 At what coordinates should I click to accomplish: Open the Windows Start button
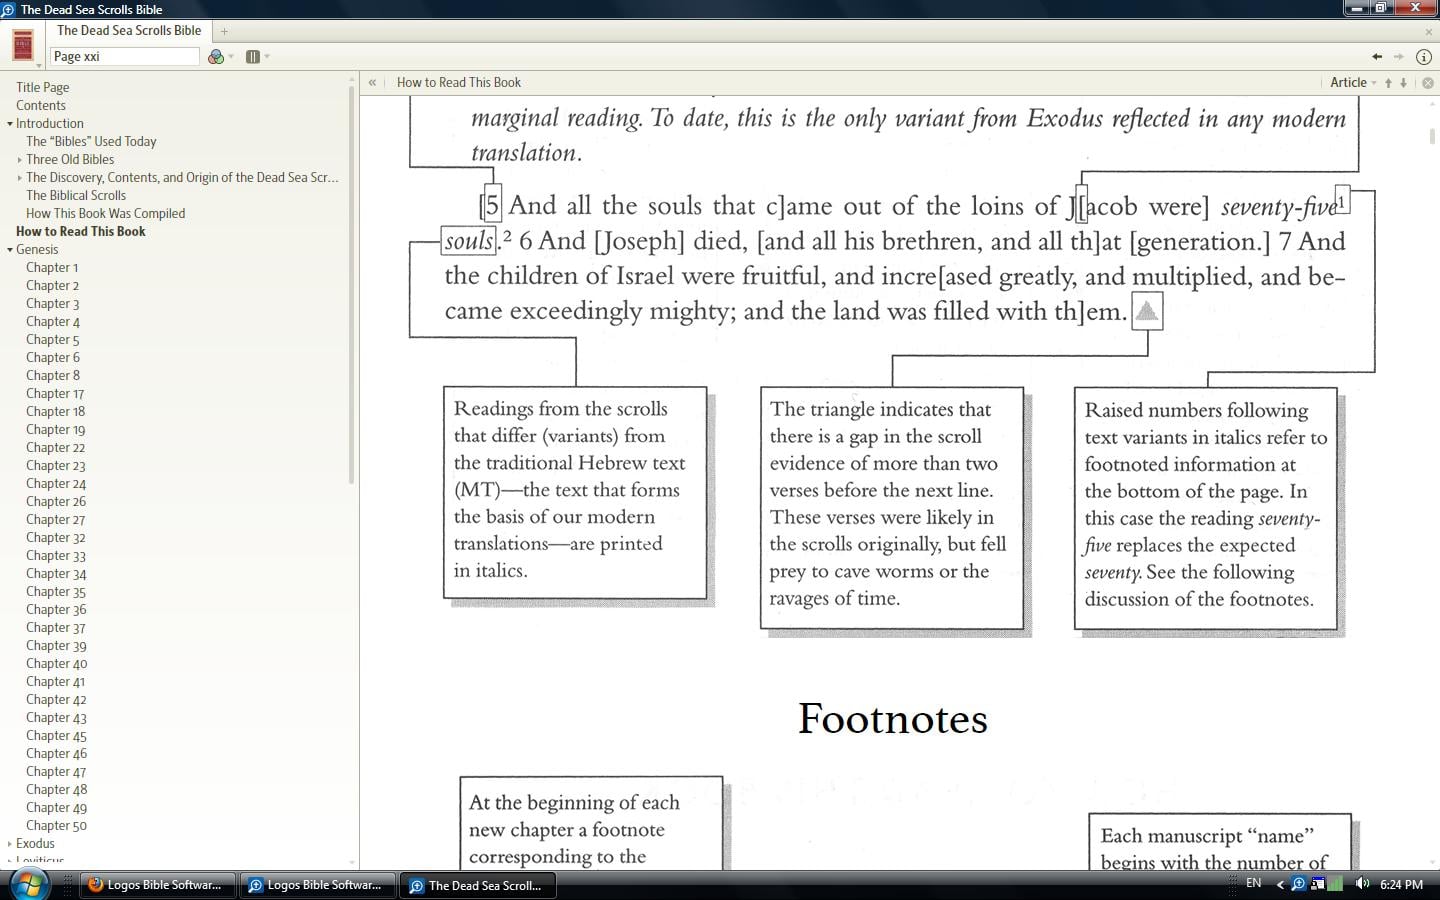coord(27,885)
